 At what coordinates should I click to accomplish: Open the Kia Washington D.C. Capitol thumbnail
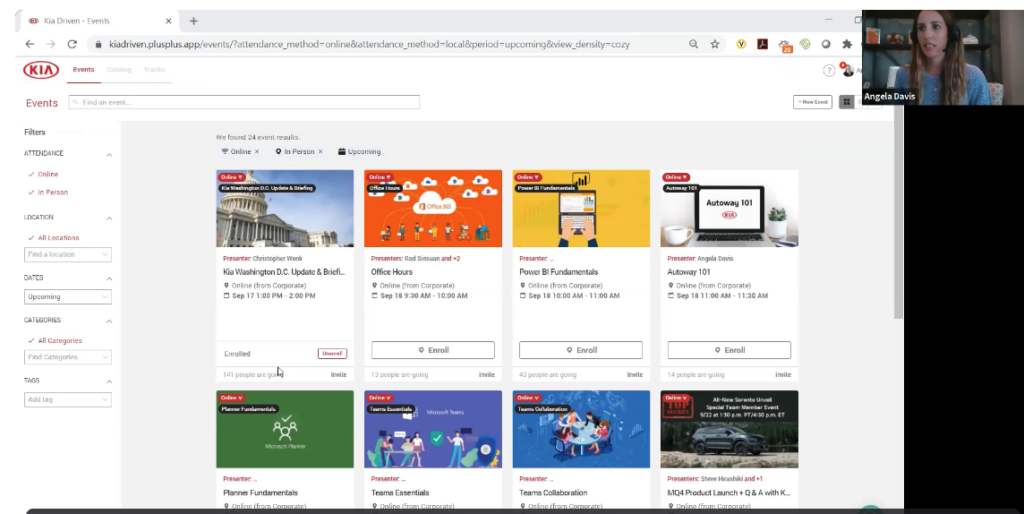(285, 208)
